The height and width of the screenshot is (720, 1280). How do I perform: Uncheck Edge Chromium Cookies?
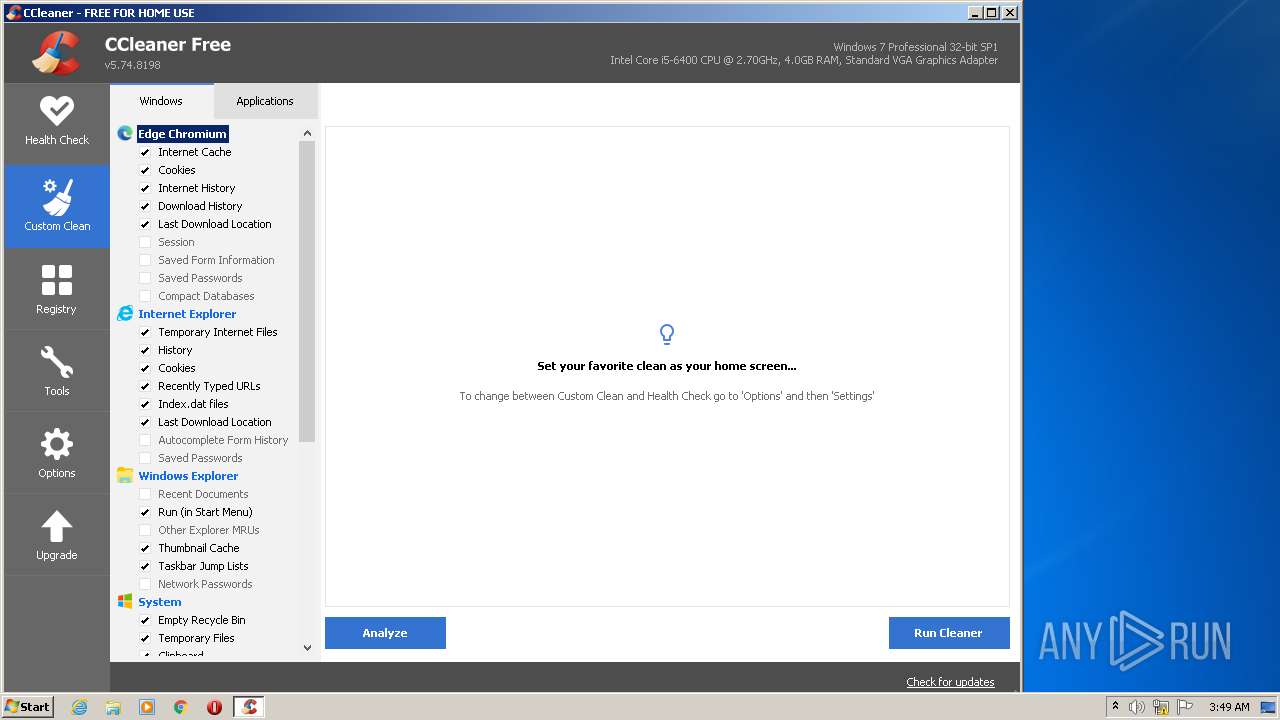click(x=145, y=170)
